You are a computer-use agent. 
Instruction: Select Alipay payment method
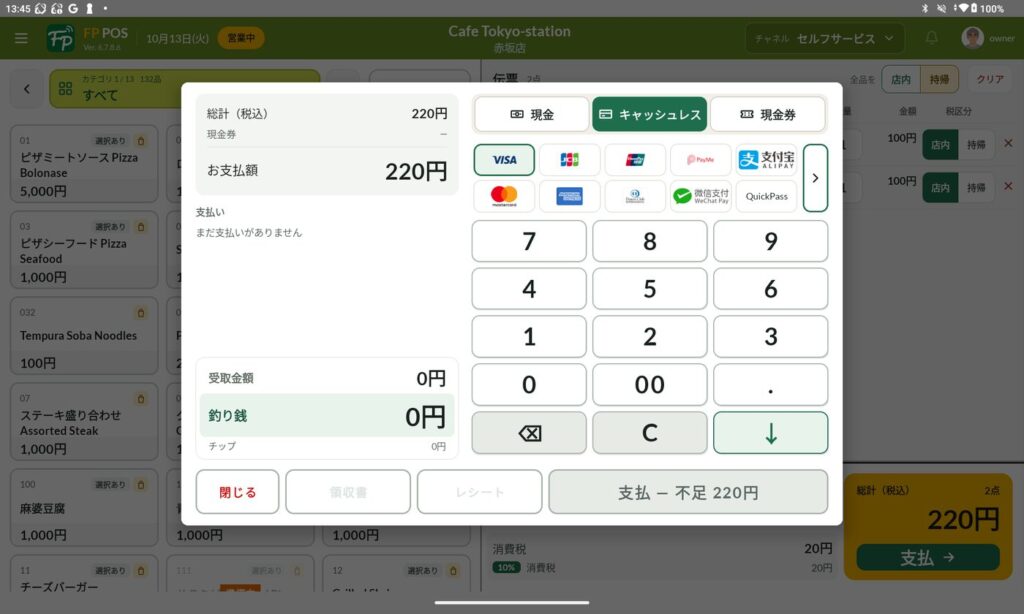[x=767, y=159]
